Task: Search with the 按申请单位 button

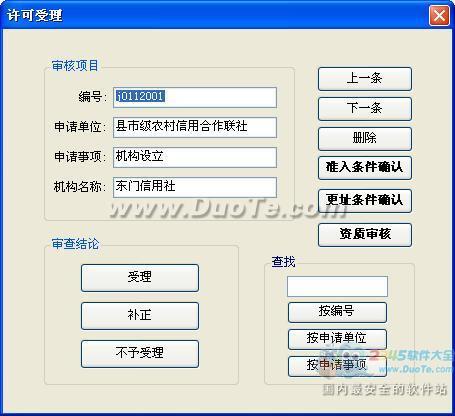Action: coord(337,339)
